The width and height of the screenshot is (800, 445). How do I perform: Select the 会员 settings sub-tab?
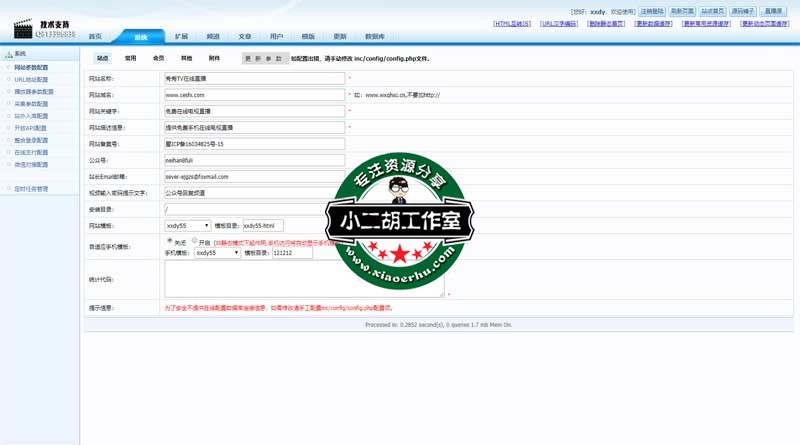point(158,59)
